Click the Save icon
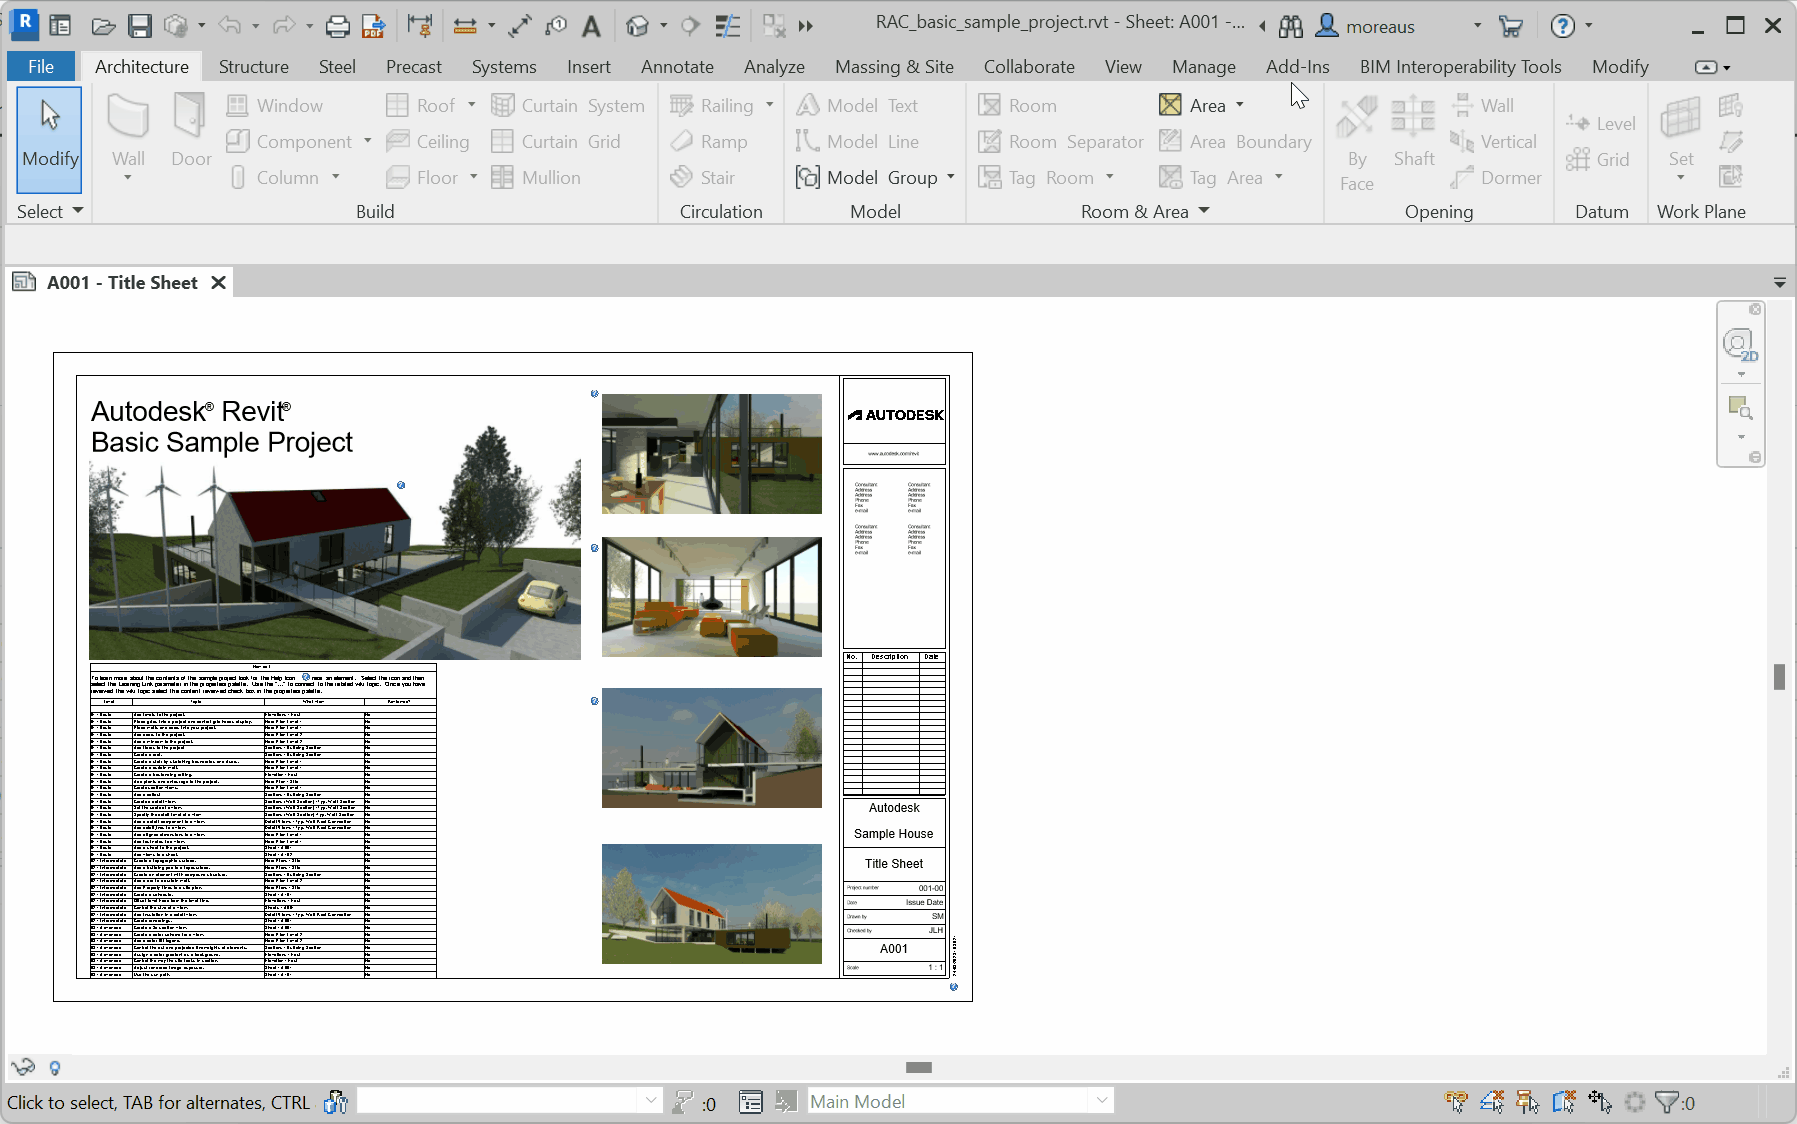This screenshot has width=1797, height=1124. click(x=140, y=26)
